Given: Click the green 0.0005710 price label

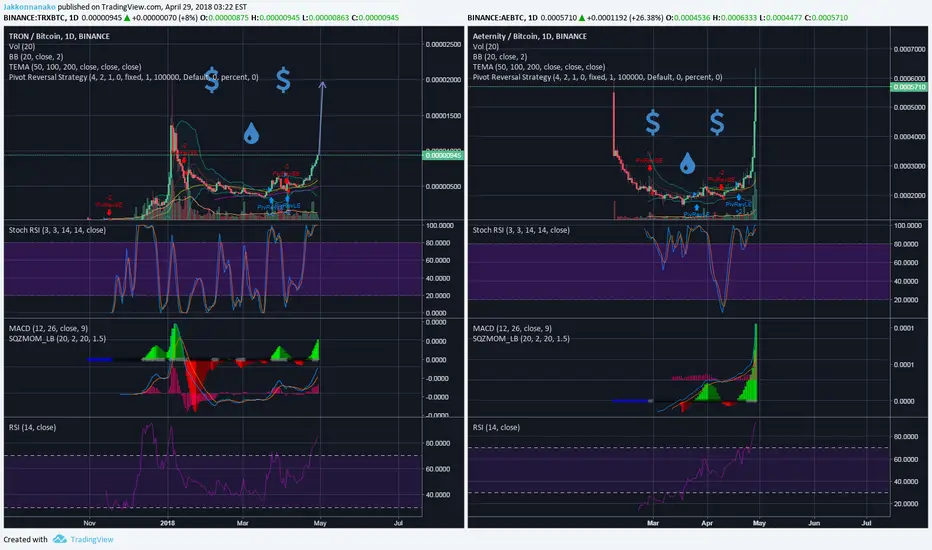Looking at the screenshot, I should (909, 87).
